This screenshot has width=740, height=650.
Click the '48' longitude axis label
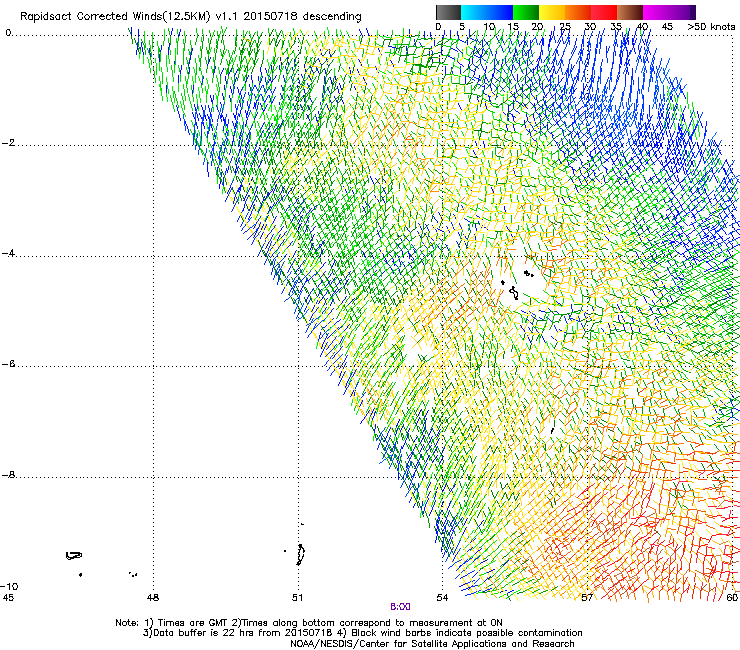click(153, 598)
